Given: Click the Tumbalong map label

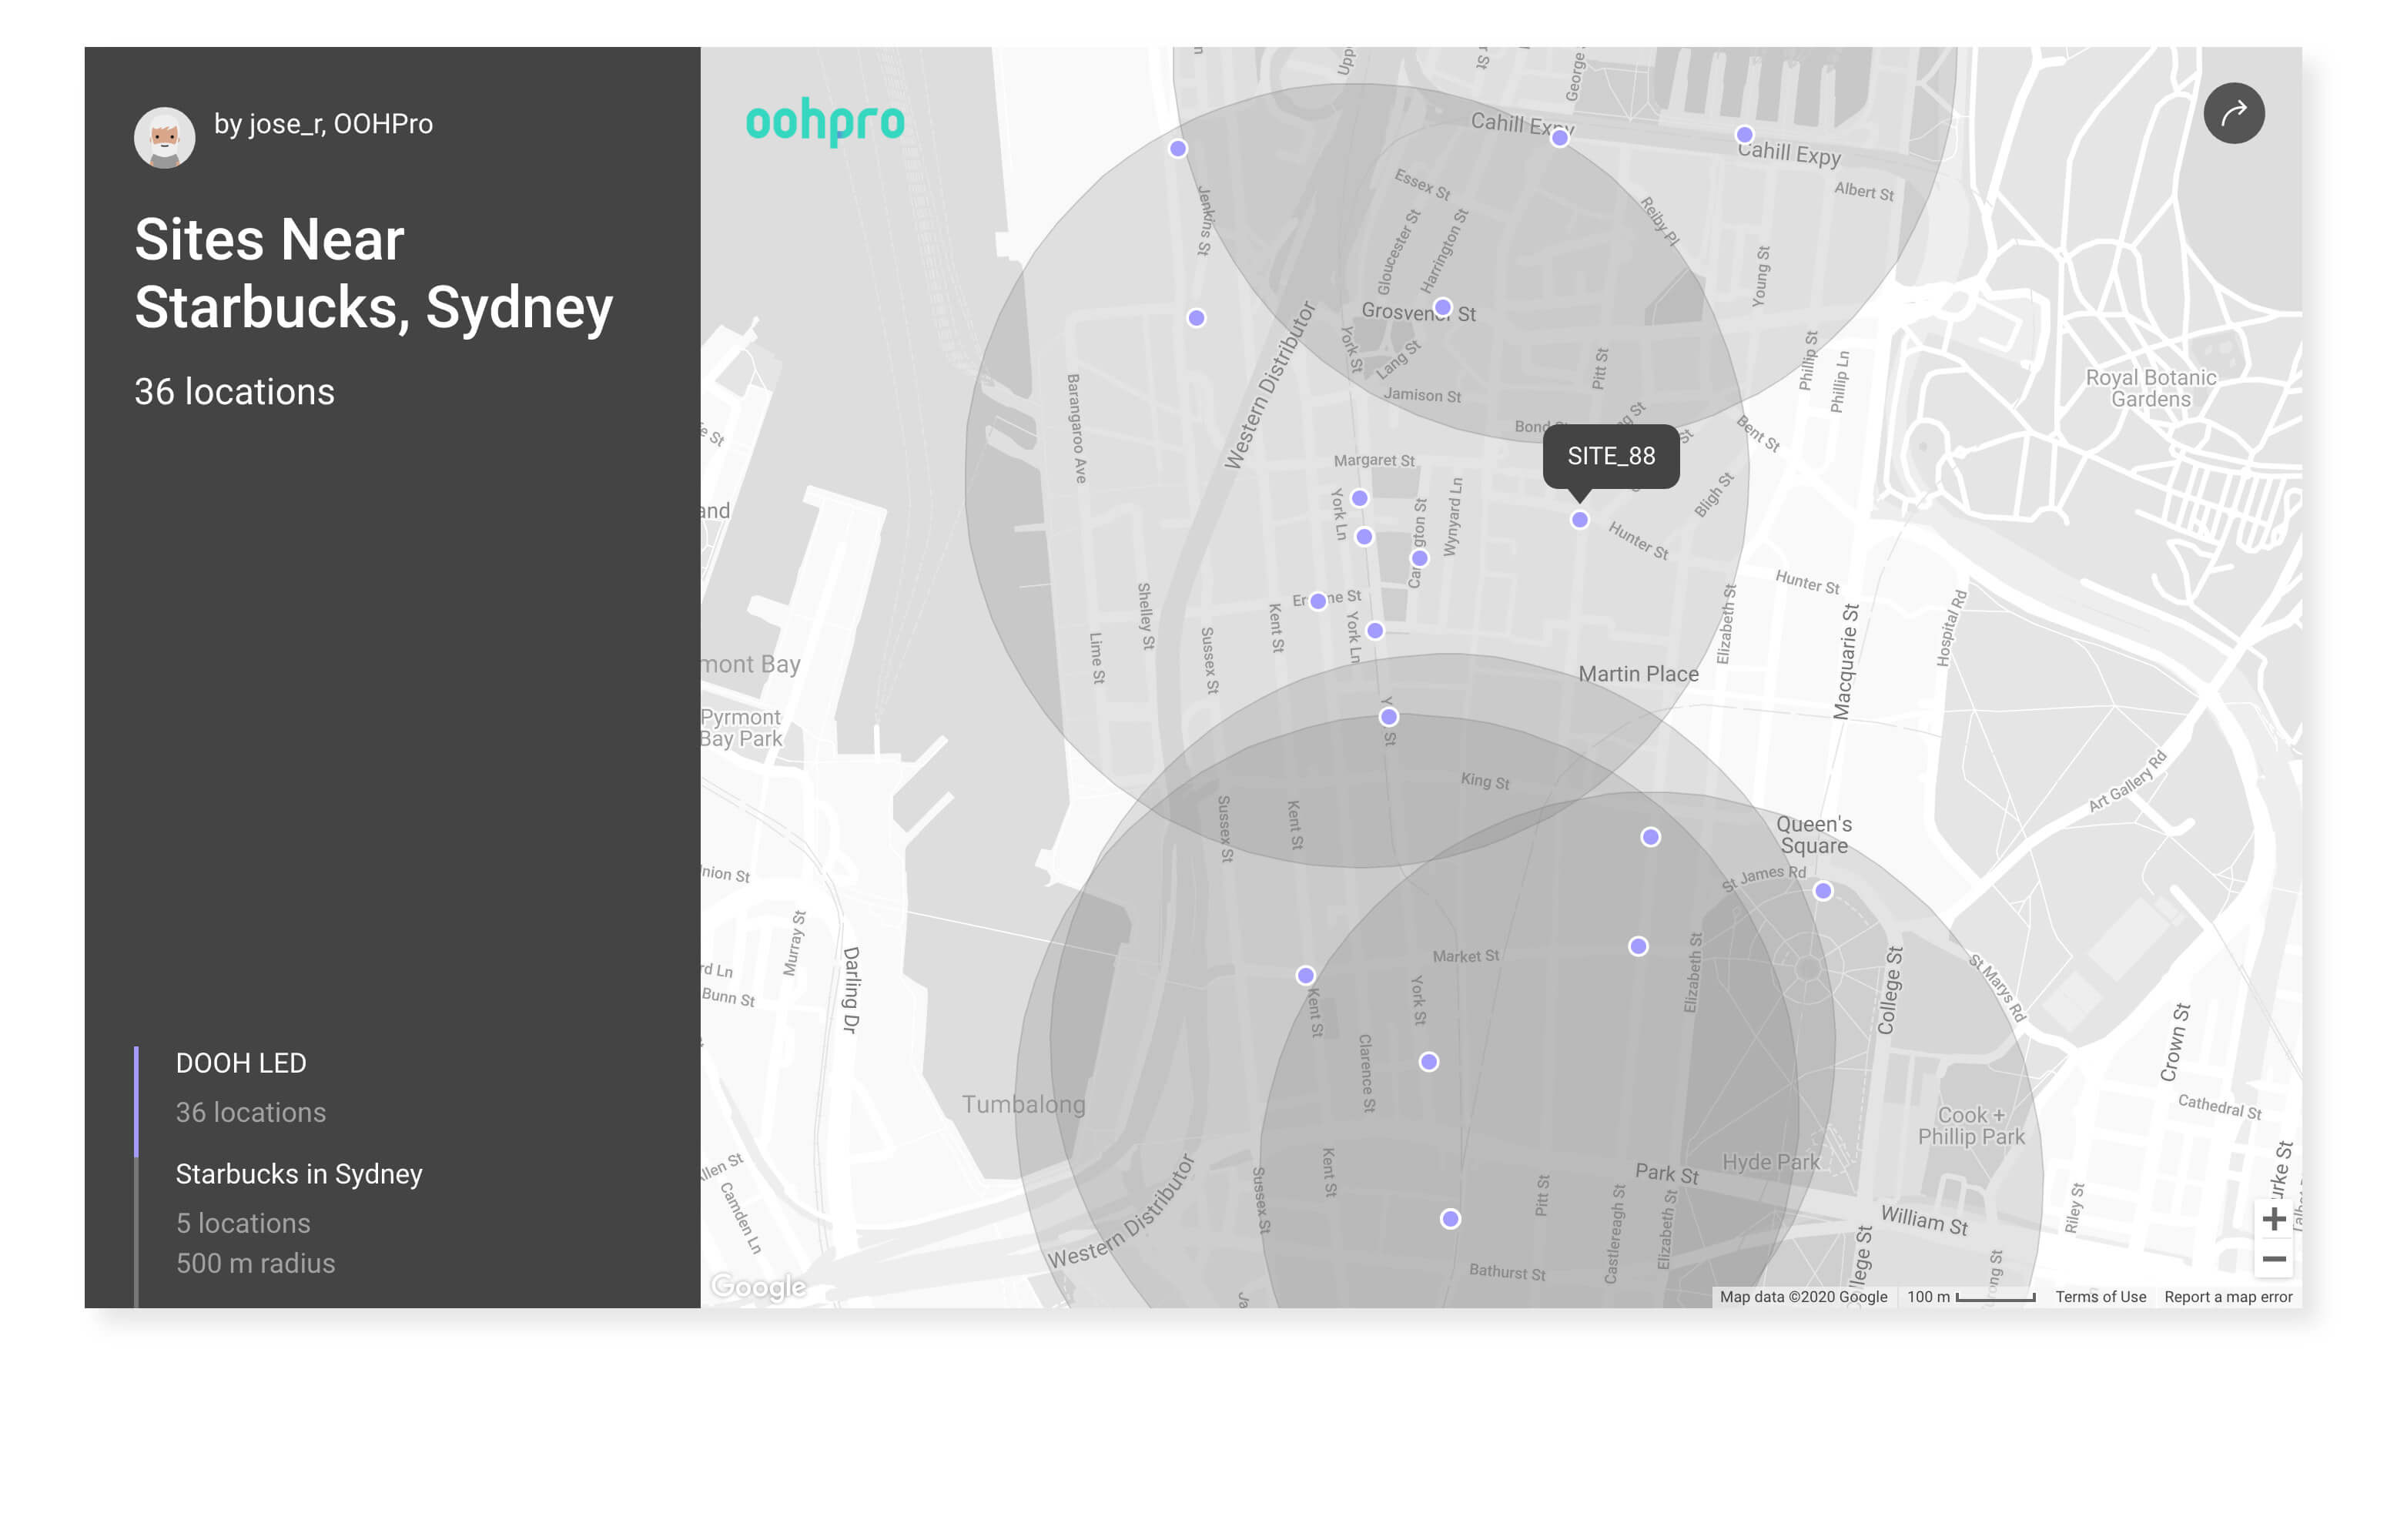Looking at the screenshot, I should pyautogui.click(x=1023, y=1104).
